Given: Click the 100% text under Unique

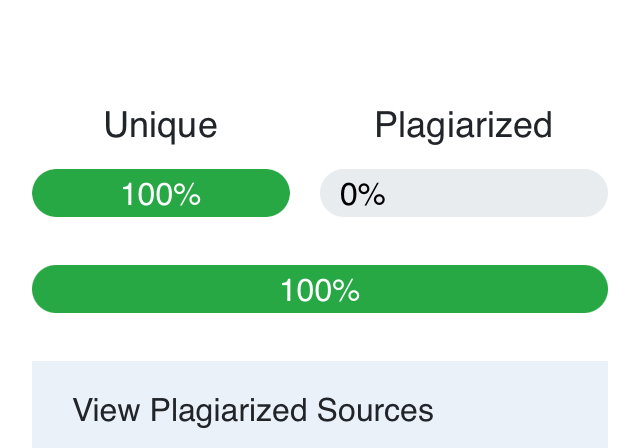Looking at the screenshot, I should pos(161,194).
